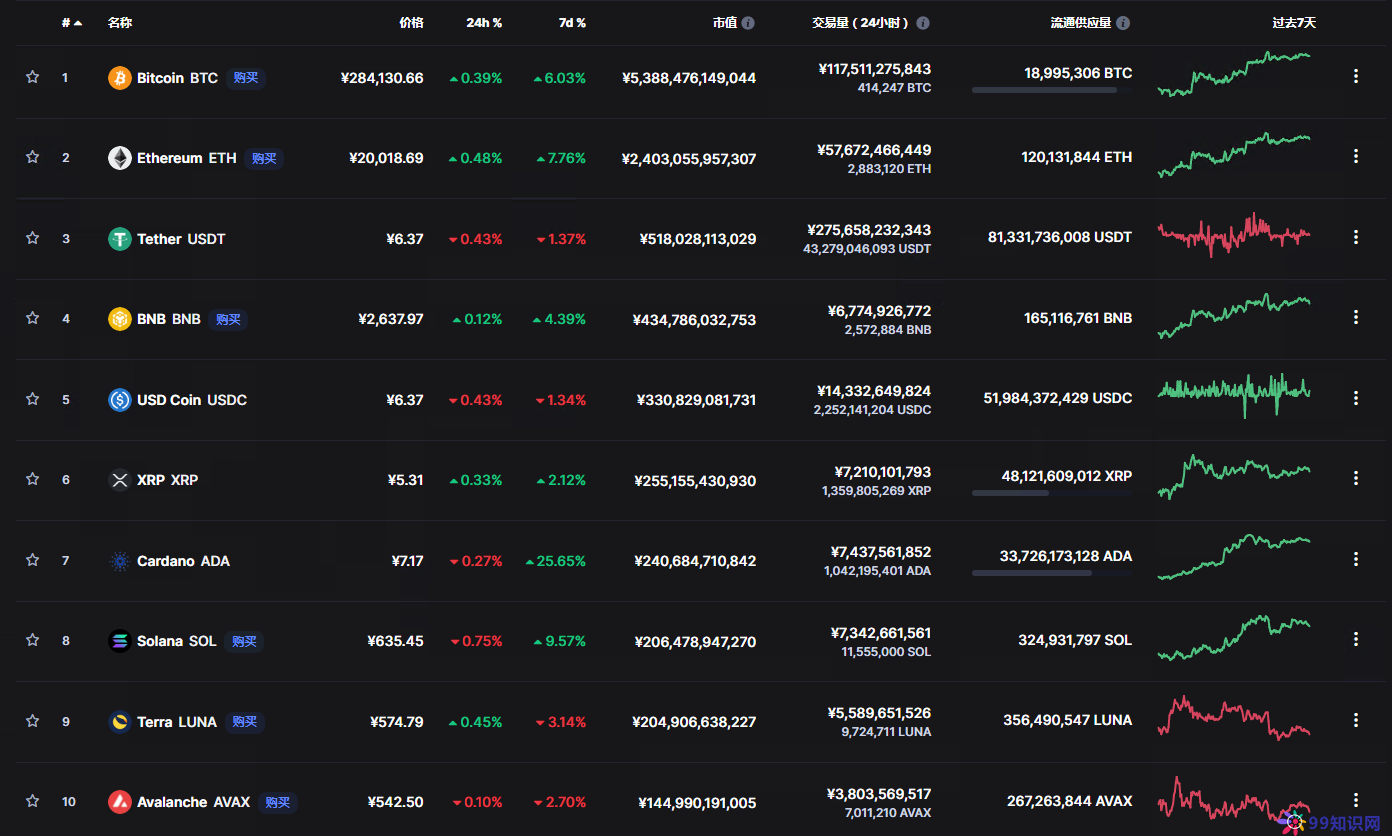Viewport: 1392px width, 836px height.
Task: Sort by the 名称 column header
Action: tap(120, 23)
